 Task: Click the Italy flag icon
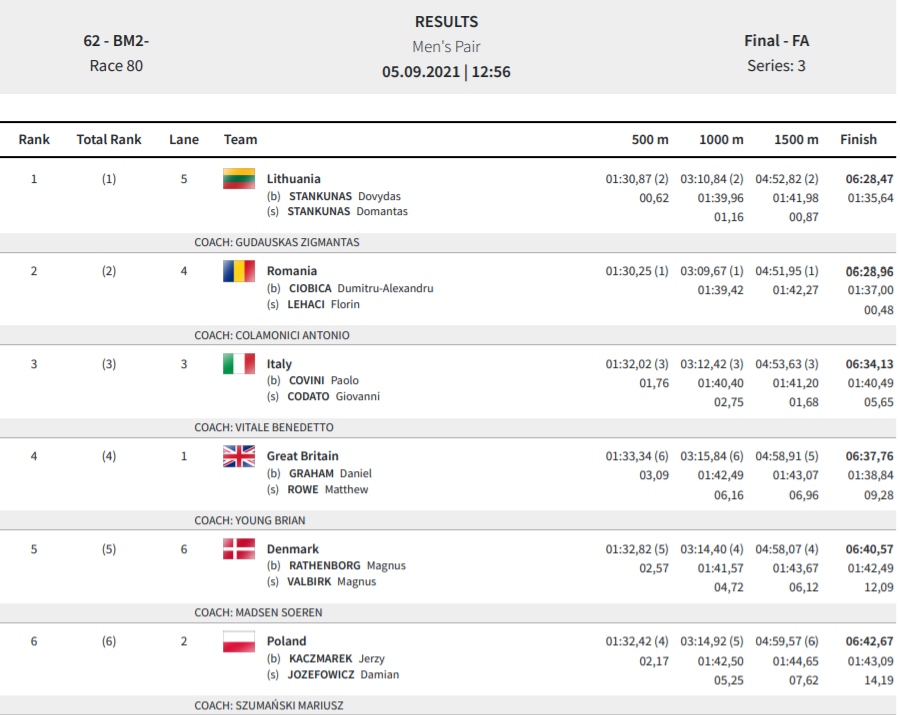point(239,364)
